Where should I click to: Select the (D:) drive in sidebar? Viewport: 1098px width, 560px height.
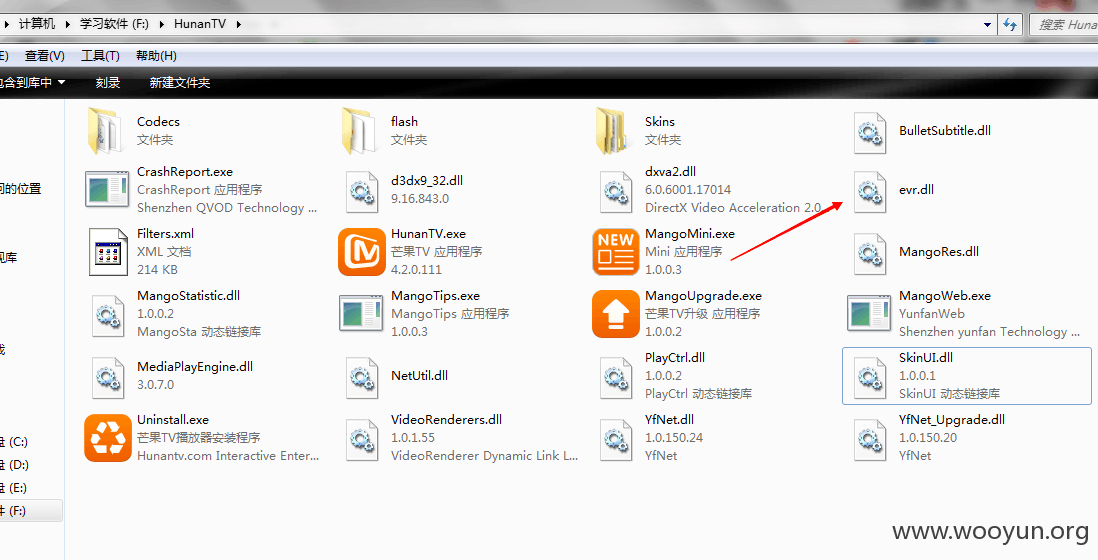click(14, 465)
